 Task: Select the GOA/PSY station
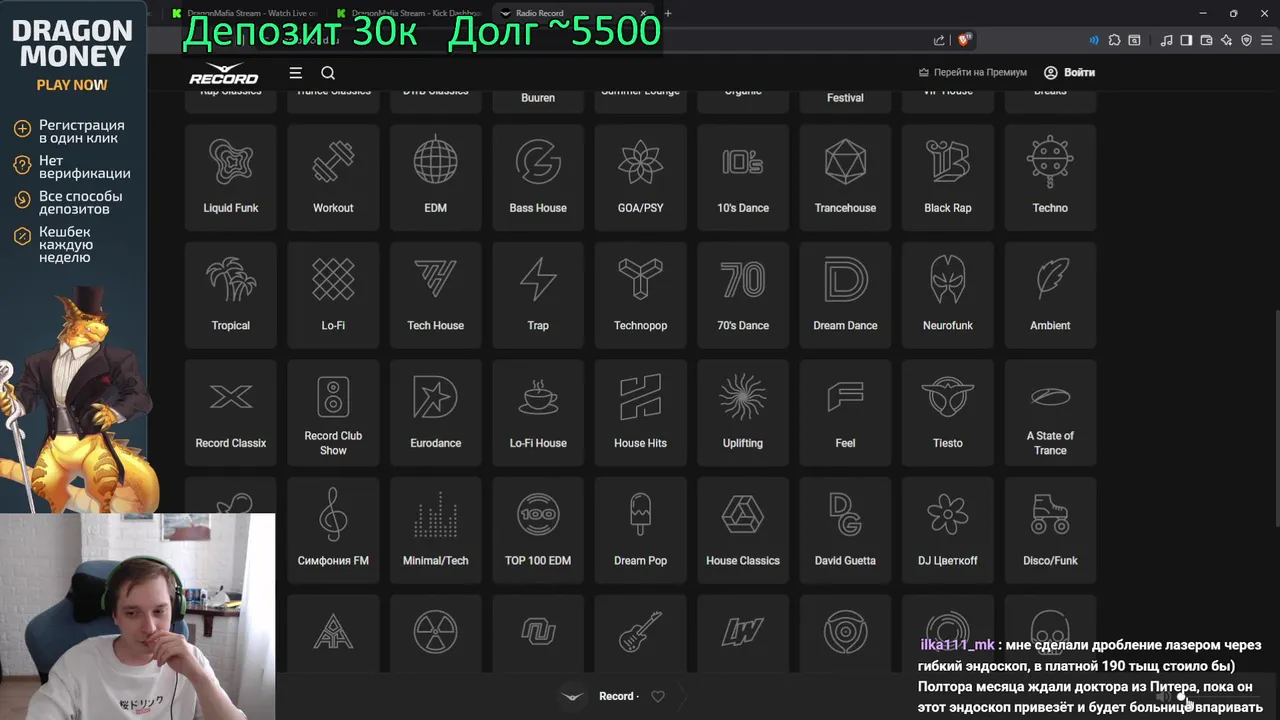[x=641, y=177]
